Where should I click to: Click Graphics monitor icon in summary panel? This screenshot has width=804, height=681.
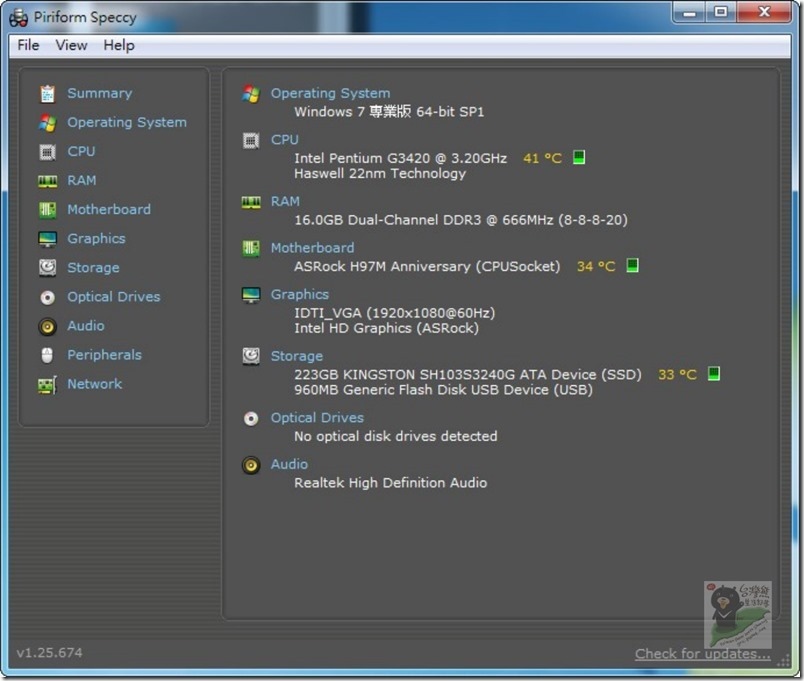coord(251,295)
